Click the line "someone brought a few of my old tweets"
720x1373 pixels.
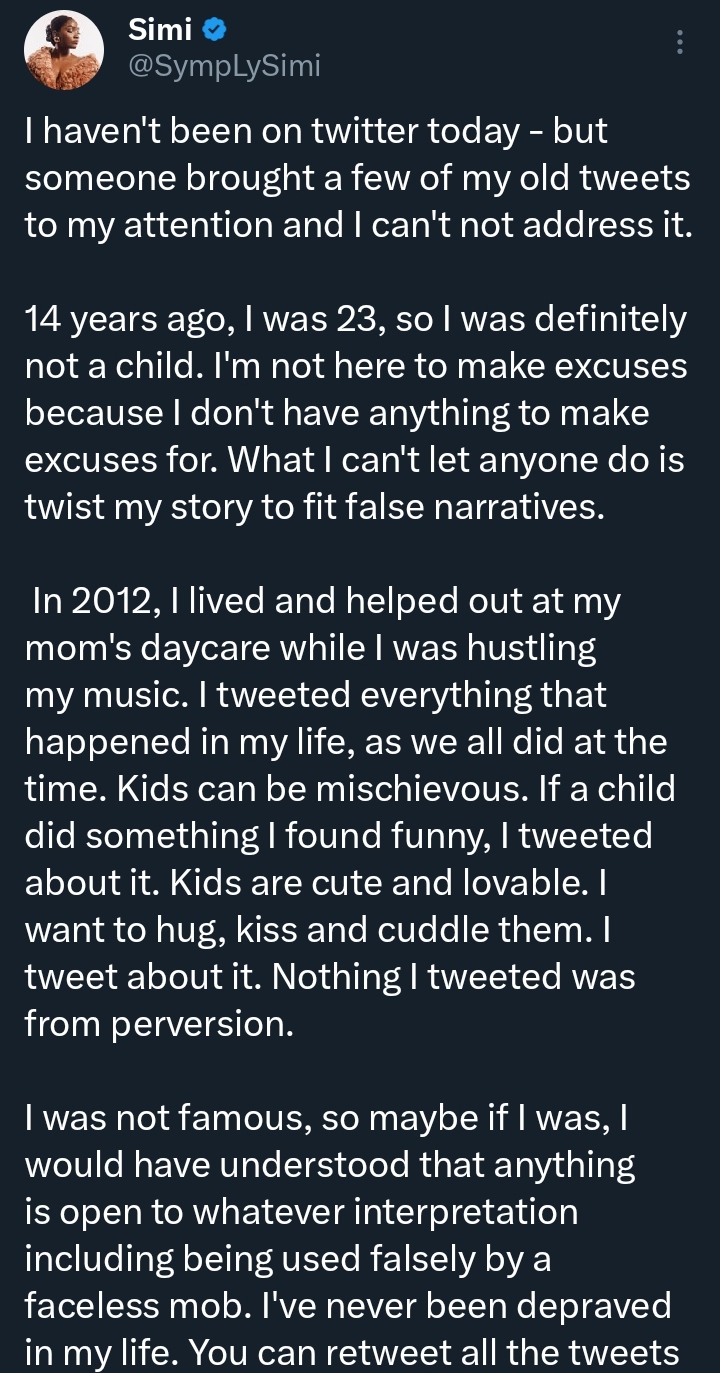357,177
